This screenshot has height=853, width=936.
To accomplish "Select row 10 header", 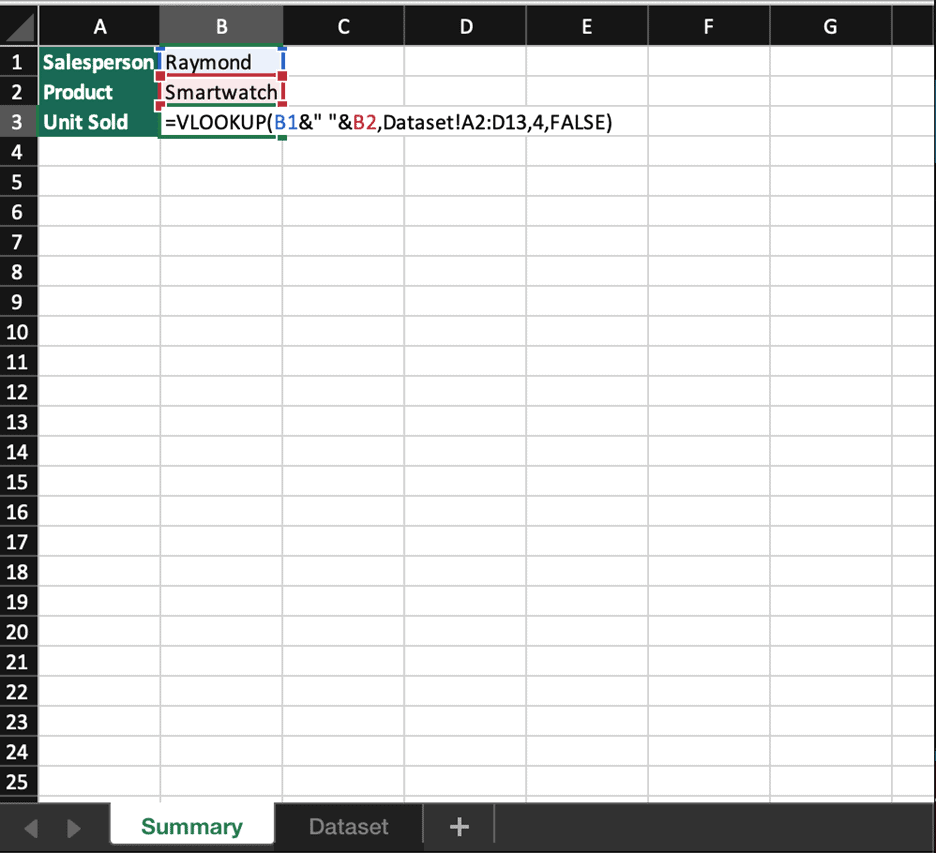I will 18,332.
